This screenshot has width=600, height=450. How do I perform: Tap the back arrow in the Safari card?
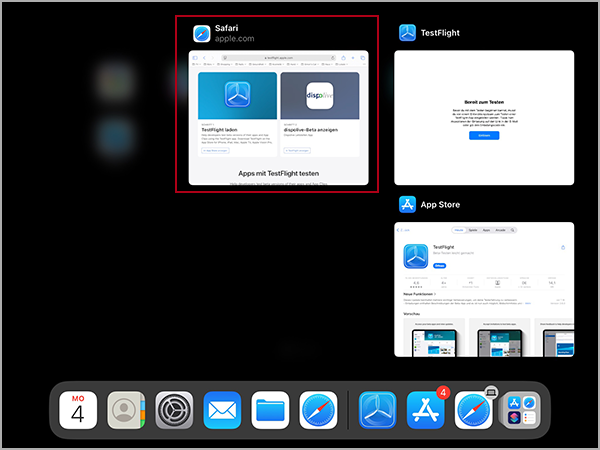coord(204,58)
